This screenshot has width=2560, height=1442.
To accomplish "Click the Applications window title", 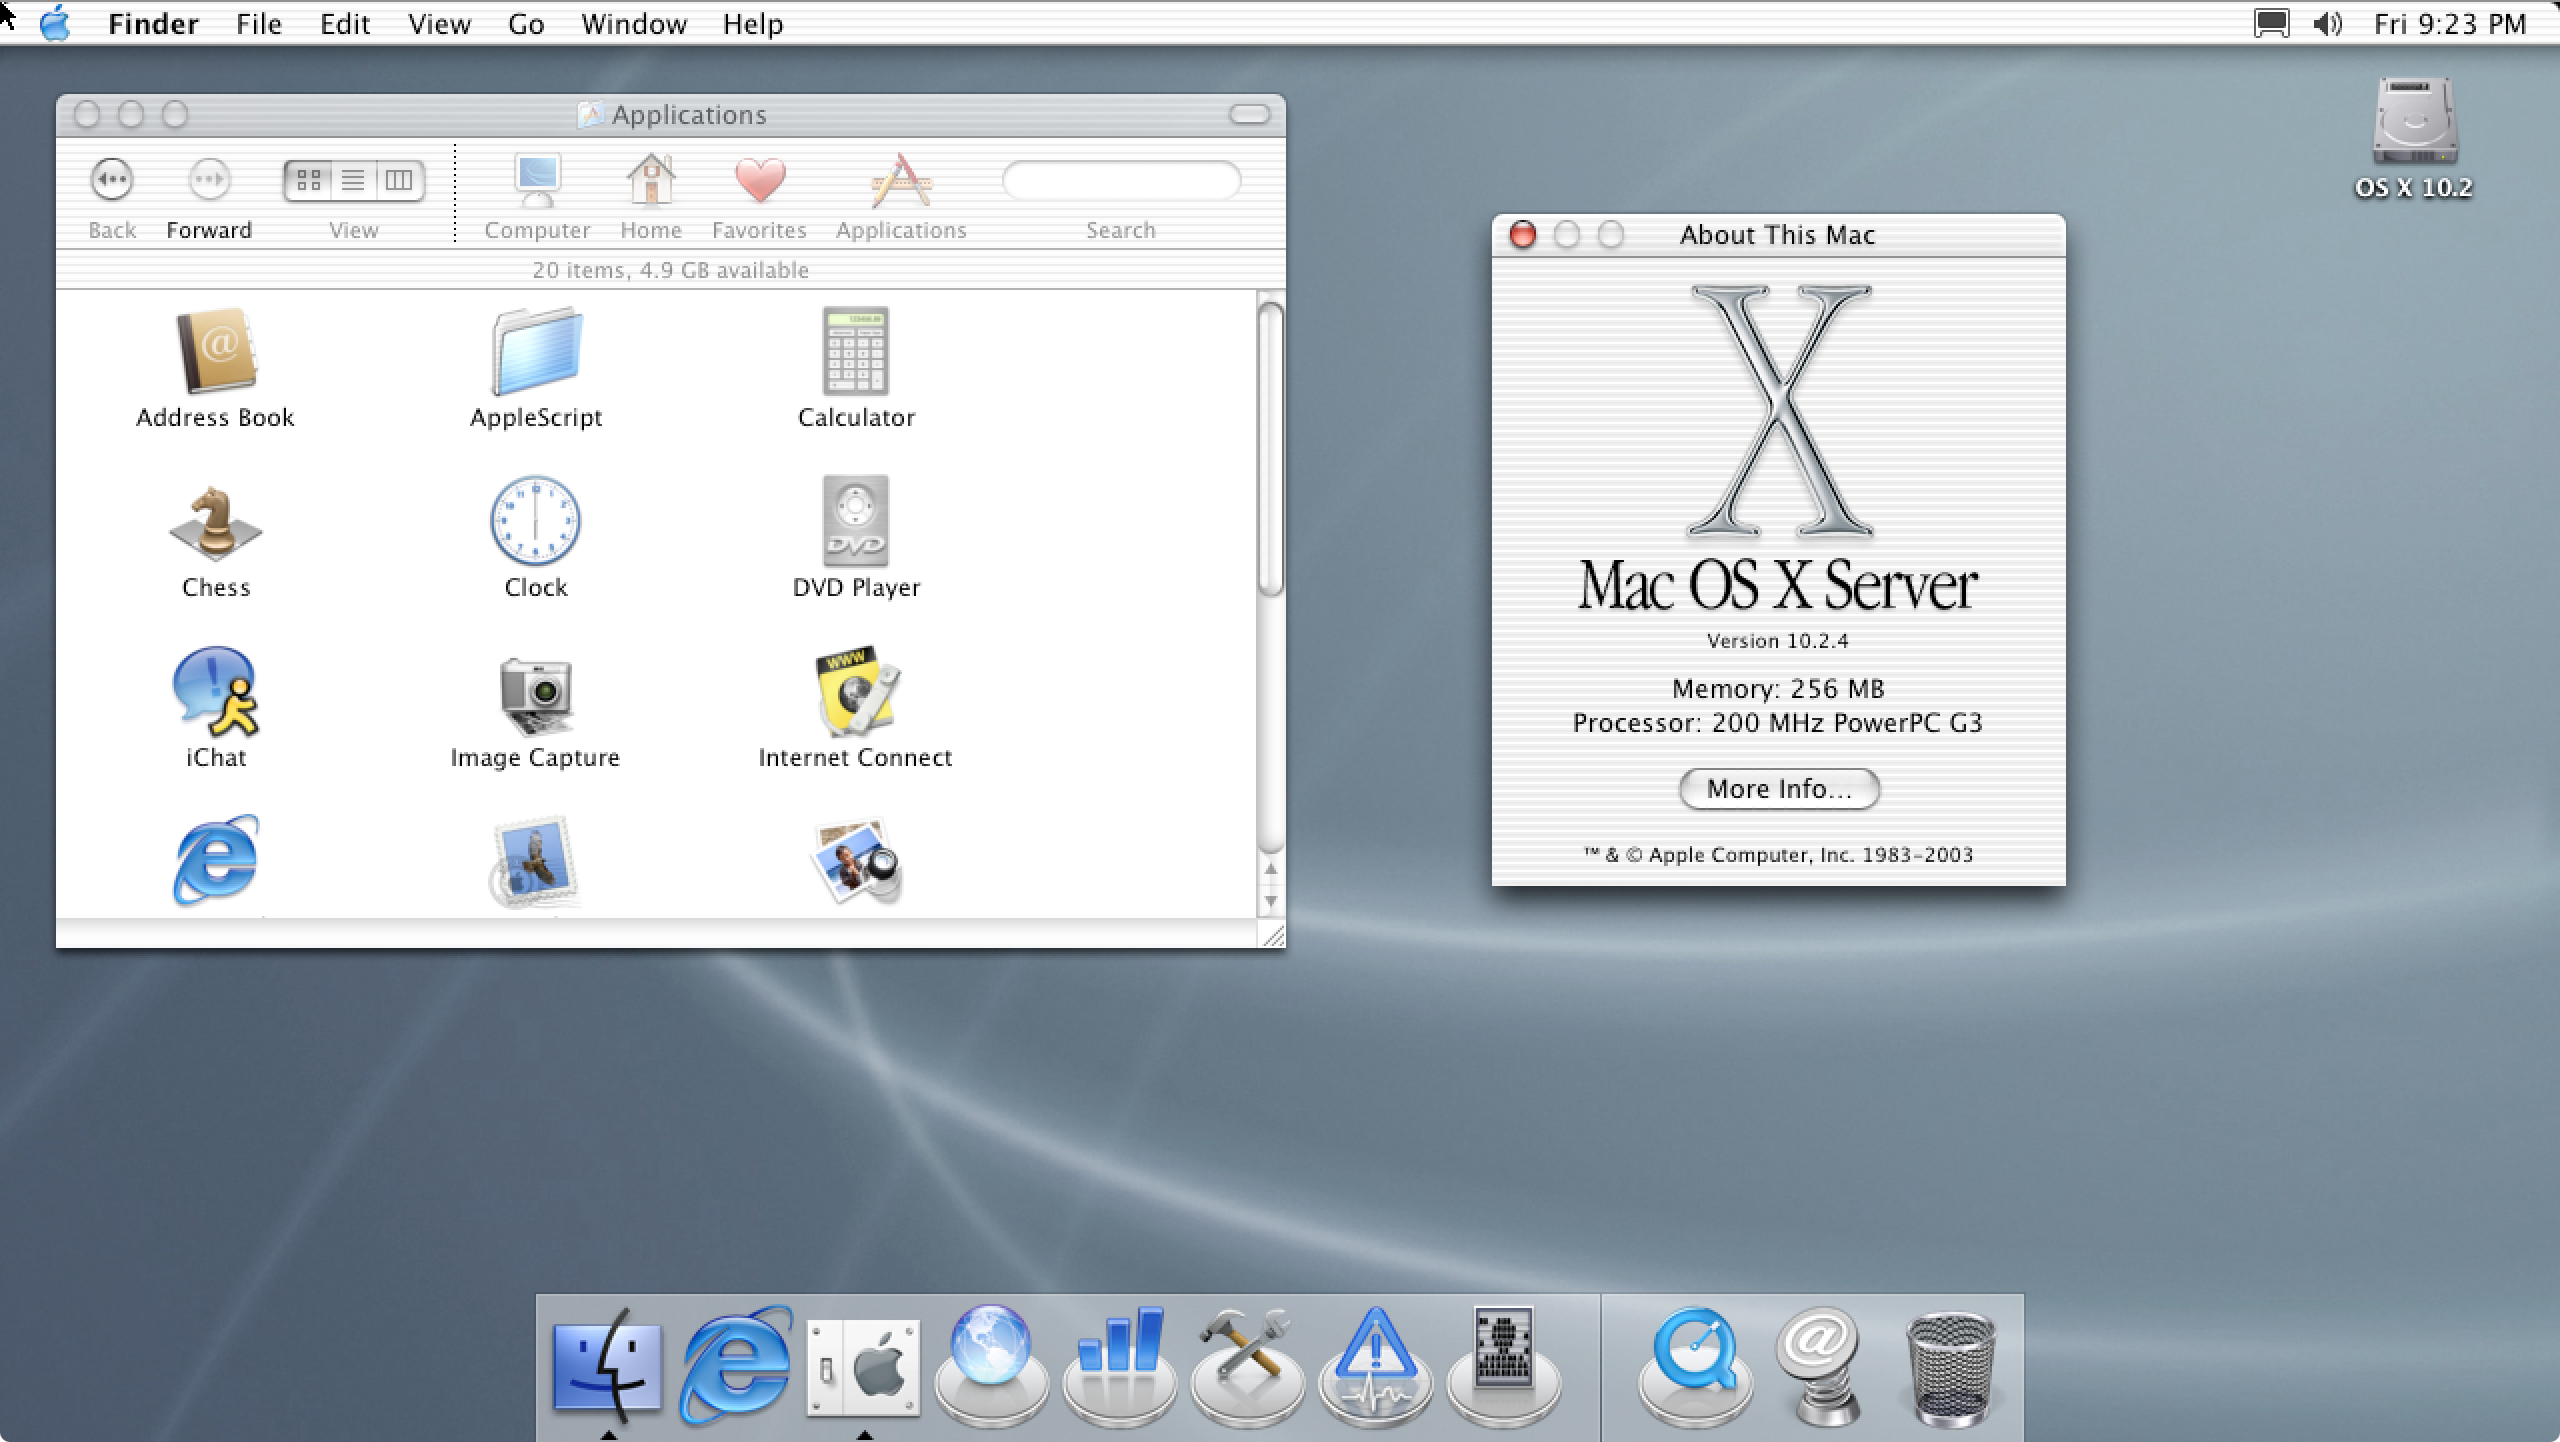I will pyautogui.click(x=689, y=115).
